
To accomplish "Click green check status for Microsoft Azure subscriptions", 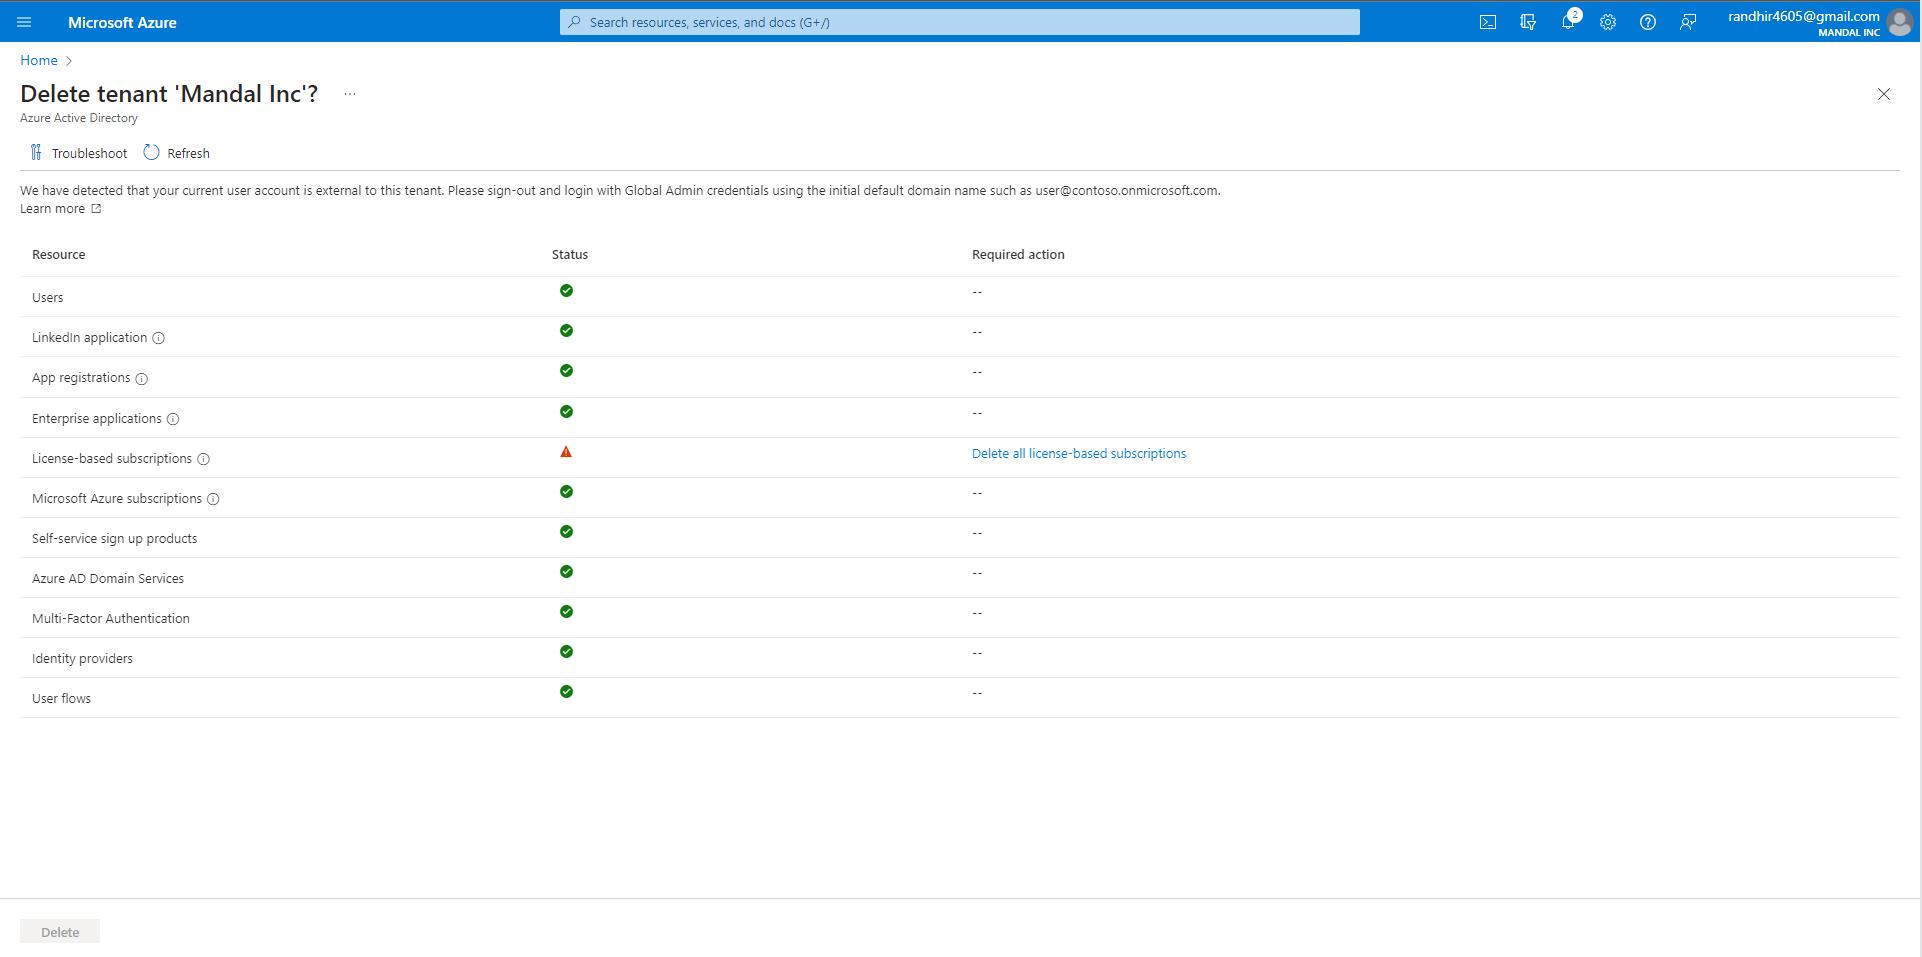I will click(x=567, y=492).
